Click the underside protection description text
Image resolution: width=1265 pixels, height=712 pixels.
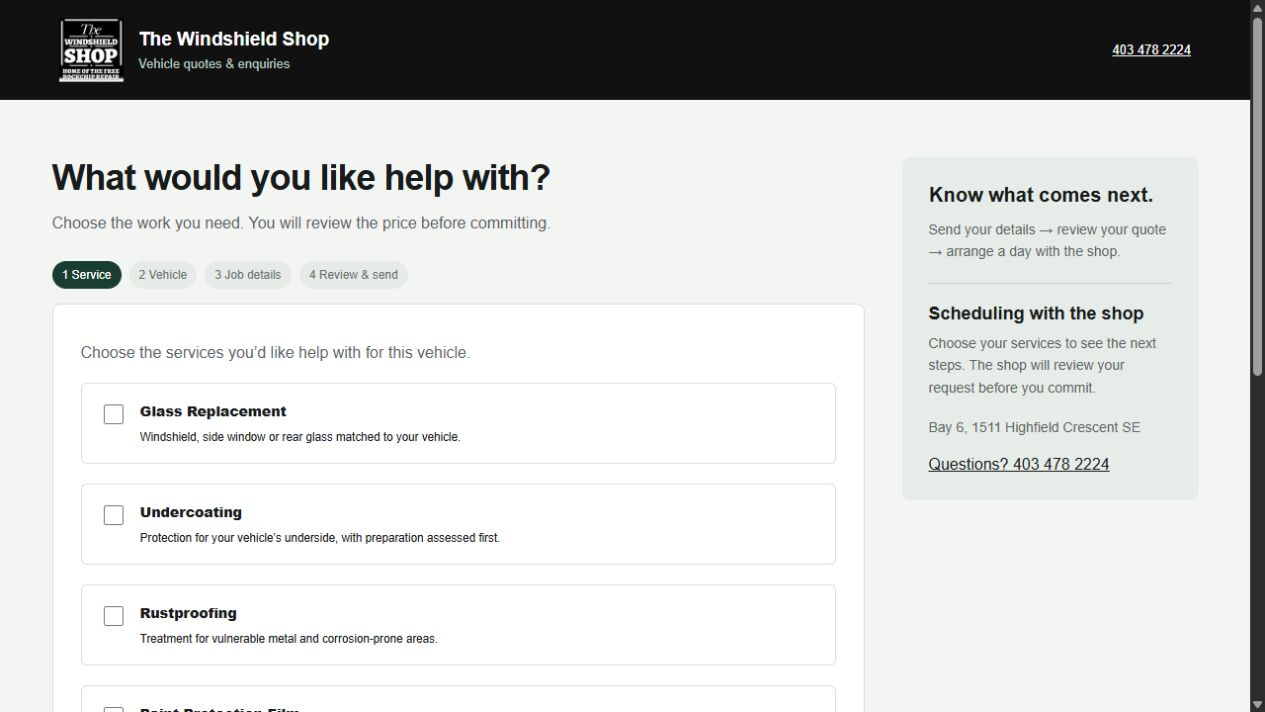(x=320, y=538)
